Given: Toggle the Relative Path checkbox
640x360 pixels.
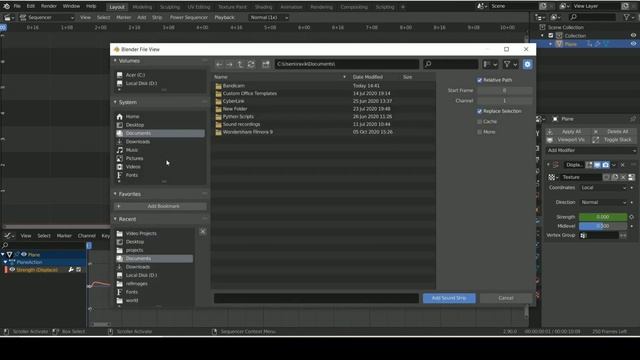Looking at the screenshot, I should point(480,80).
